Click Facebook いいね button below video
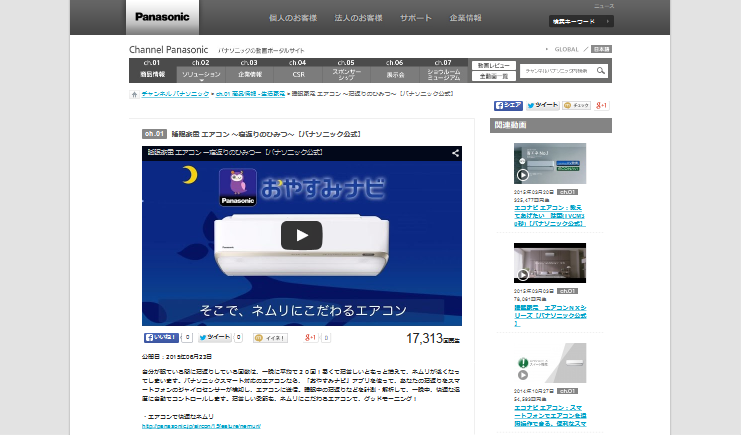The height and width of the screenshot is (435, 741). pyautogui.click(x=162, y=338)
